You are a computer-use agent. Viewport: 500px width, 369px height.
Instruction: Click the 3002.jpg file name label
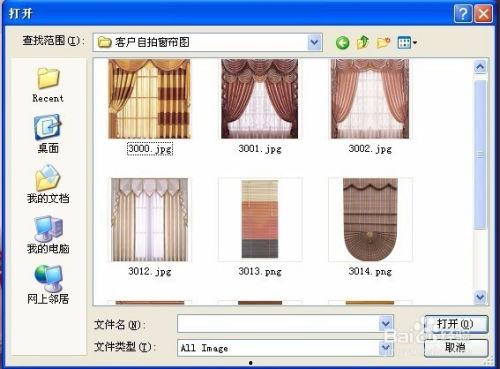point(370,149)
